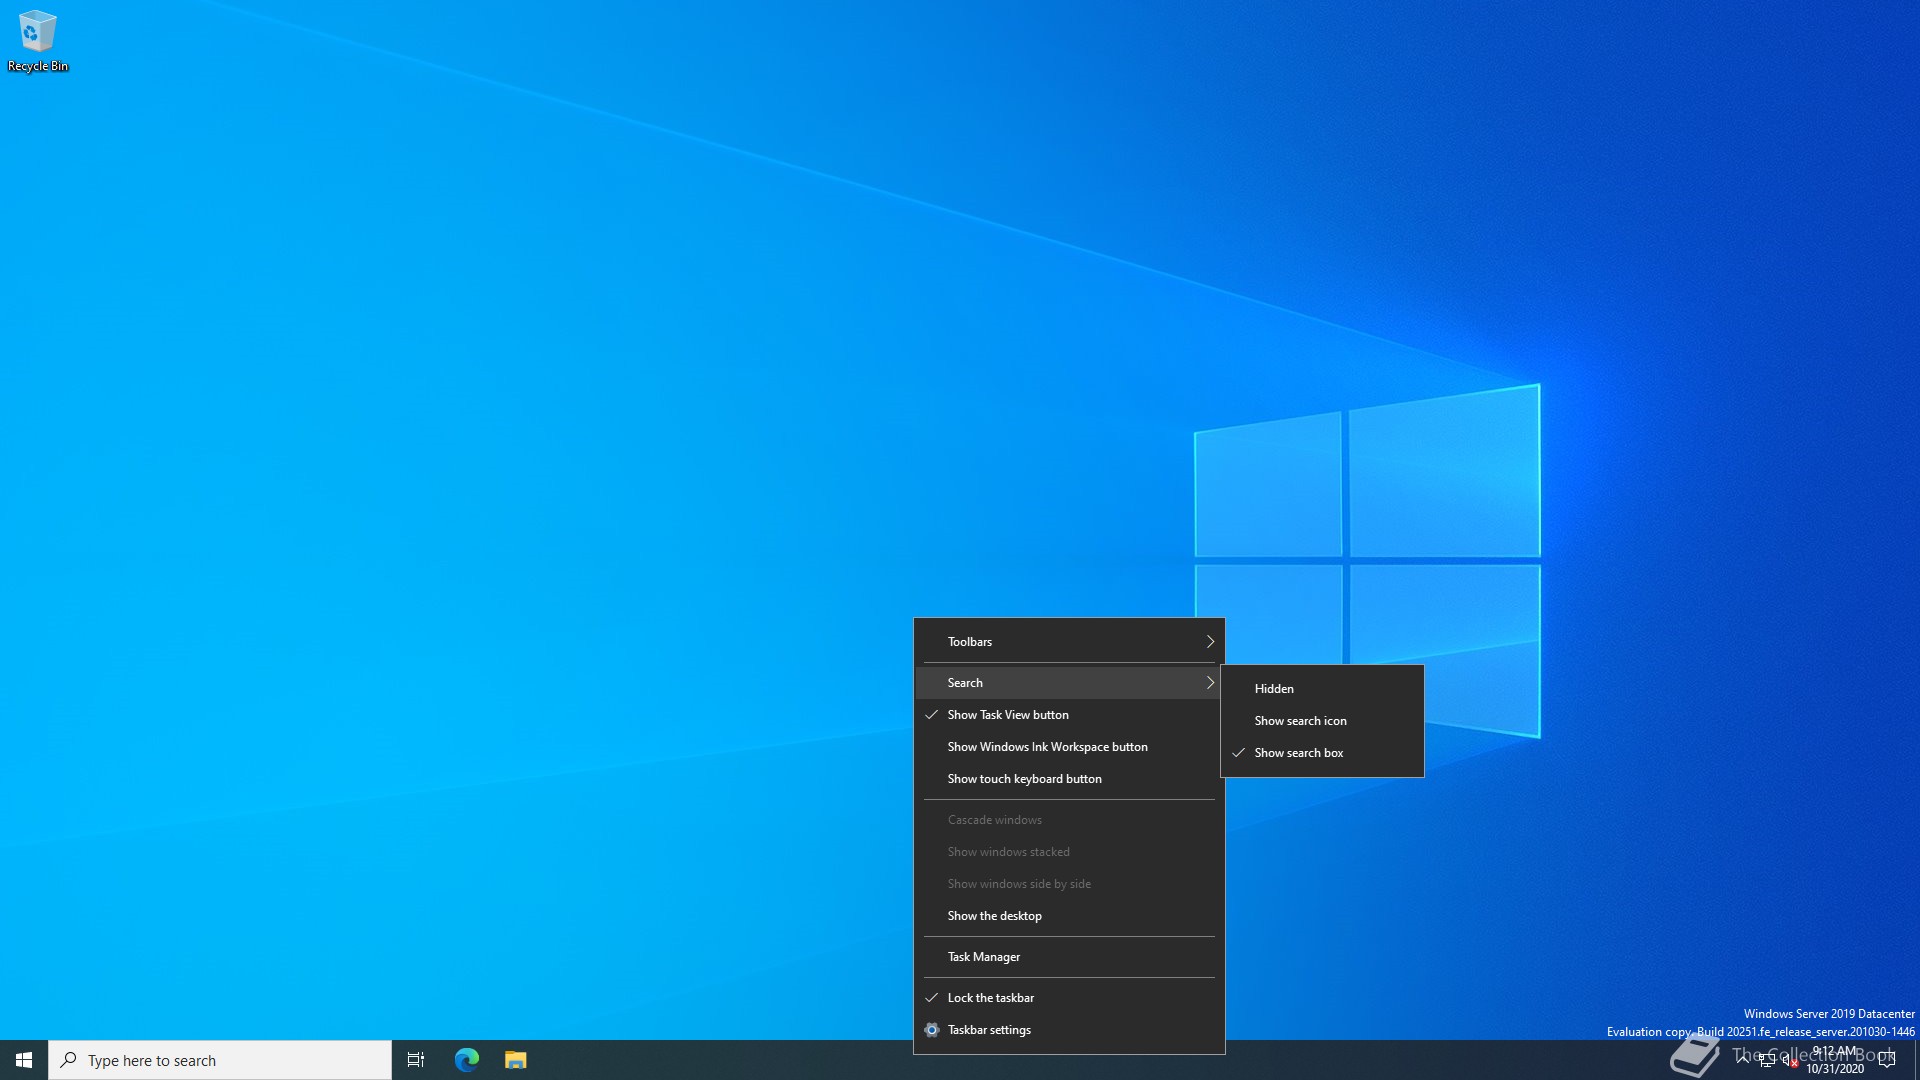Screen dimensions: 1920x1080
Task: Uncheck Show Task View button
Action: (1008, 715)
